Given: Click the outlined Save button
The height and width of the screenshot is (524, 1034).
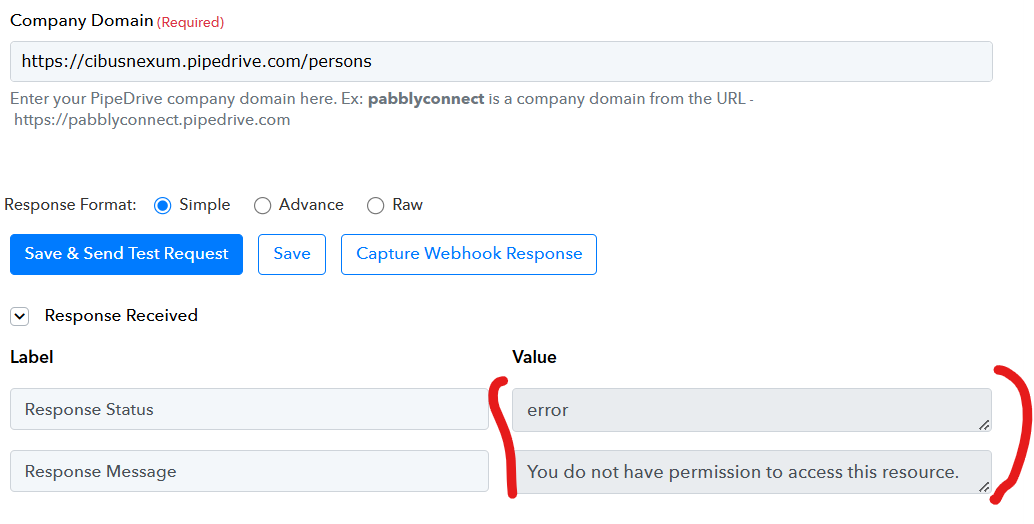Looking at the screenshot, I should [292, 254].
